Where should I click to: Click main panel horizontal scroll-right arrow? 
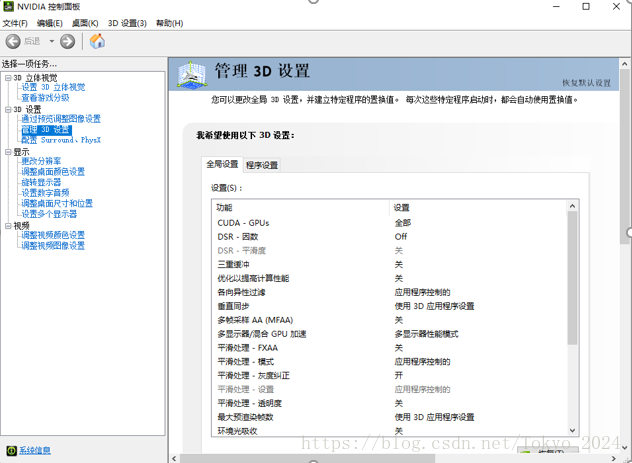coord(613,458)
